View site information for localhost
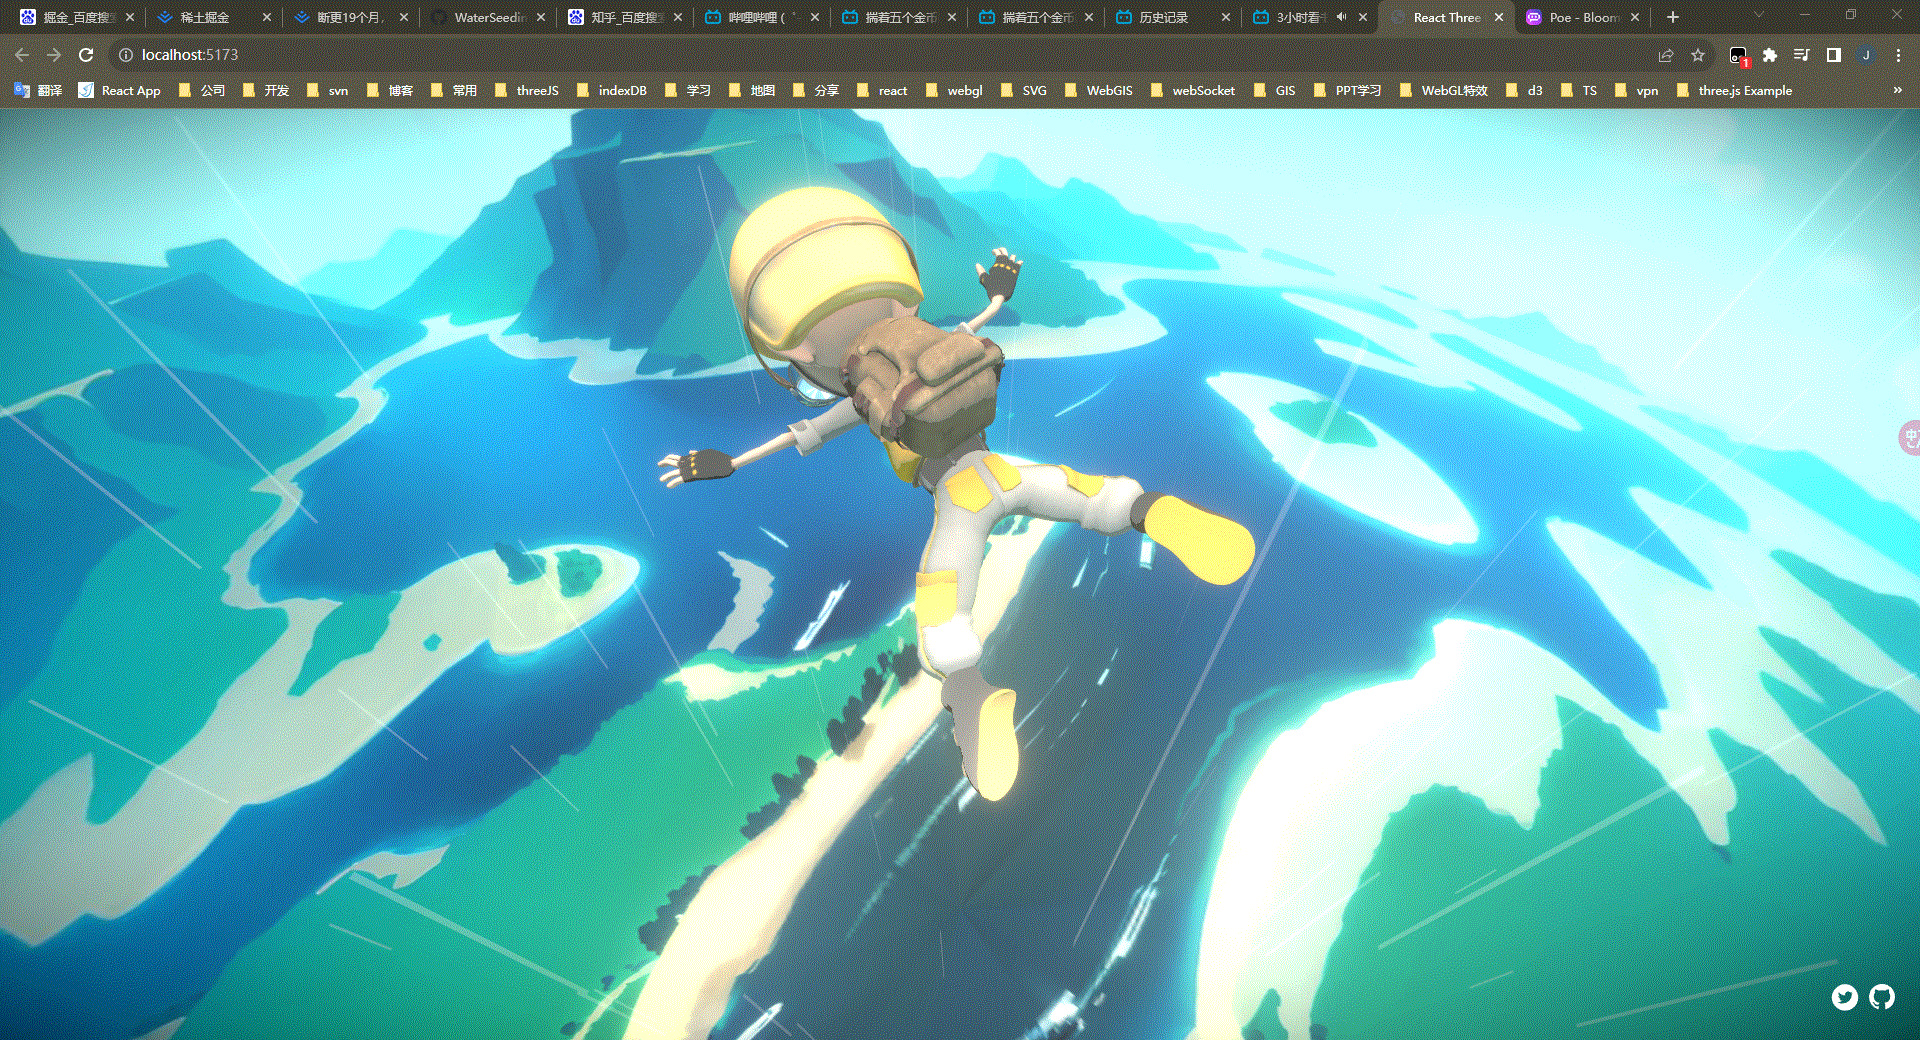Image resolution: width=1920 pixels, height=1040 pixels. [126, 55]
